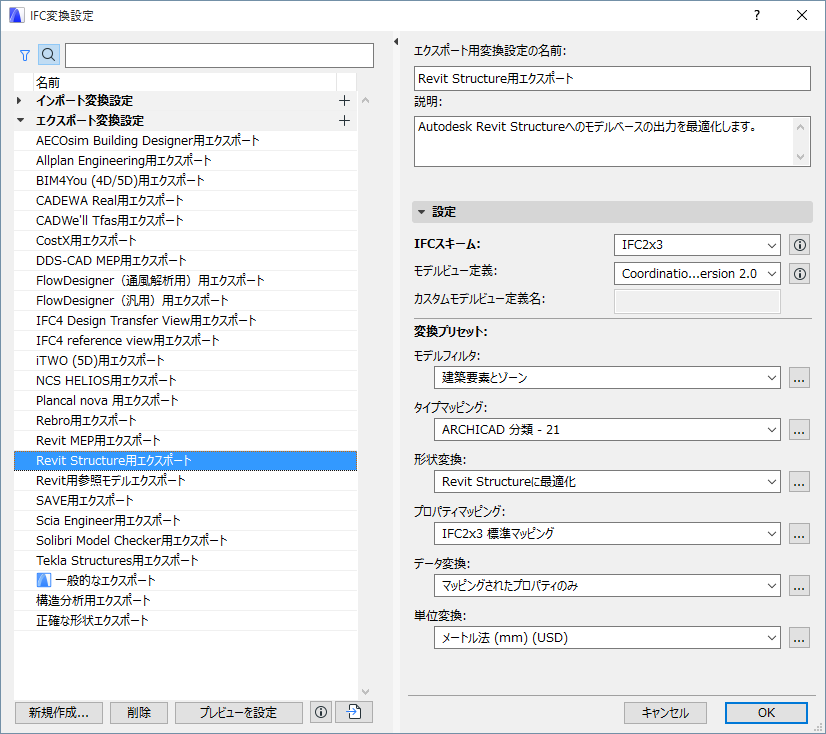Click プレビューを設定 button

[x=238, y=712]
